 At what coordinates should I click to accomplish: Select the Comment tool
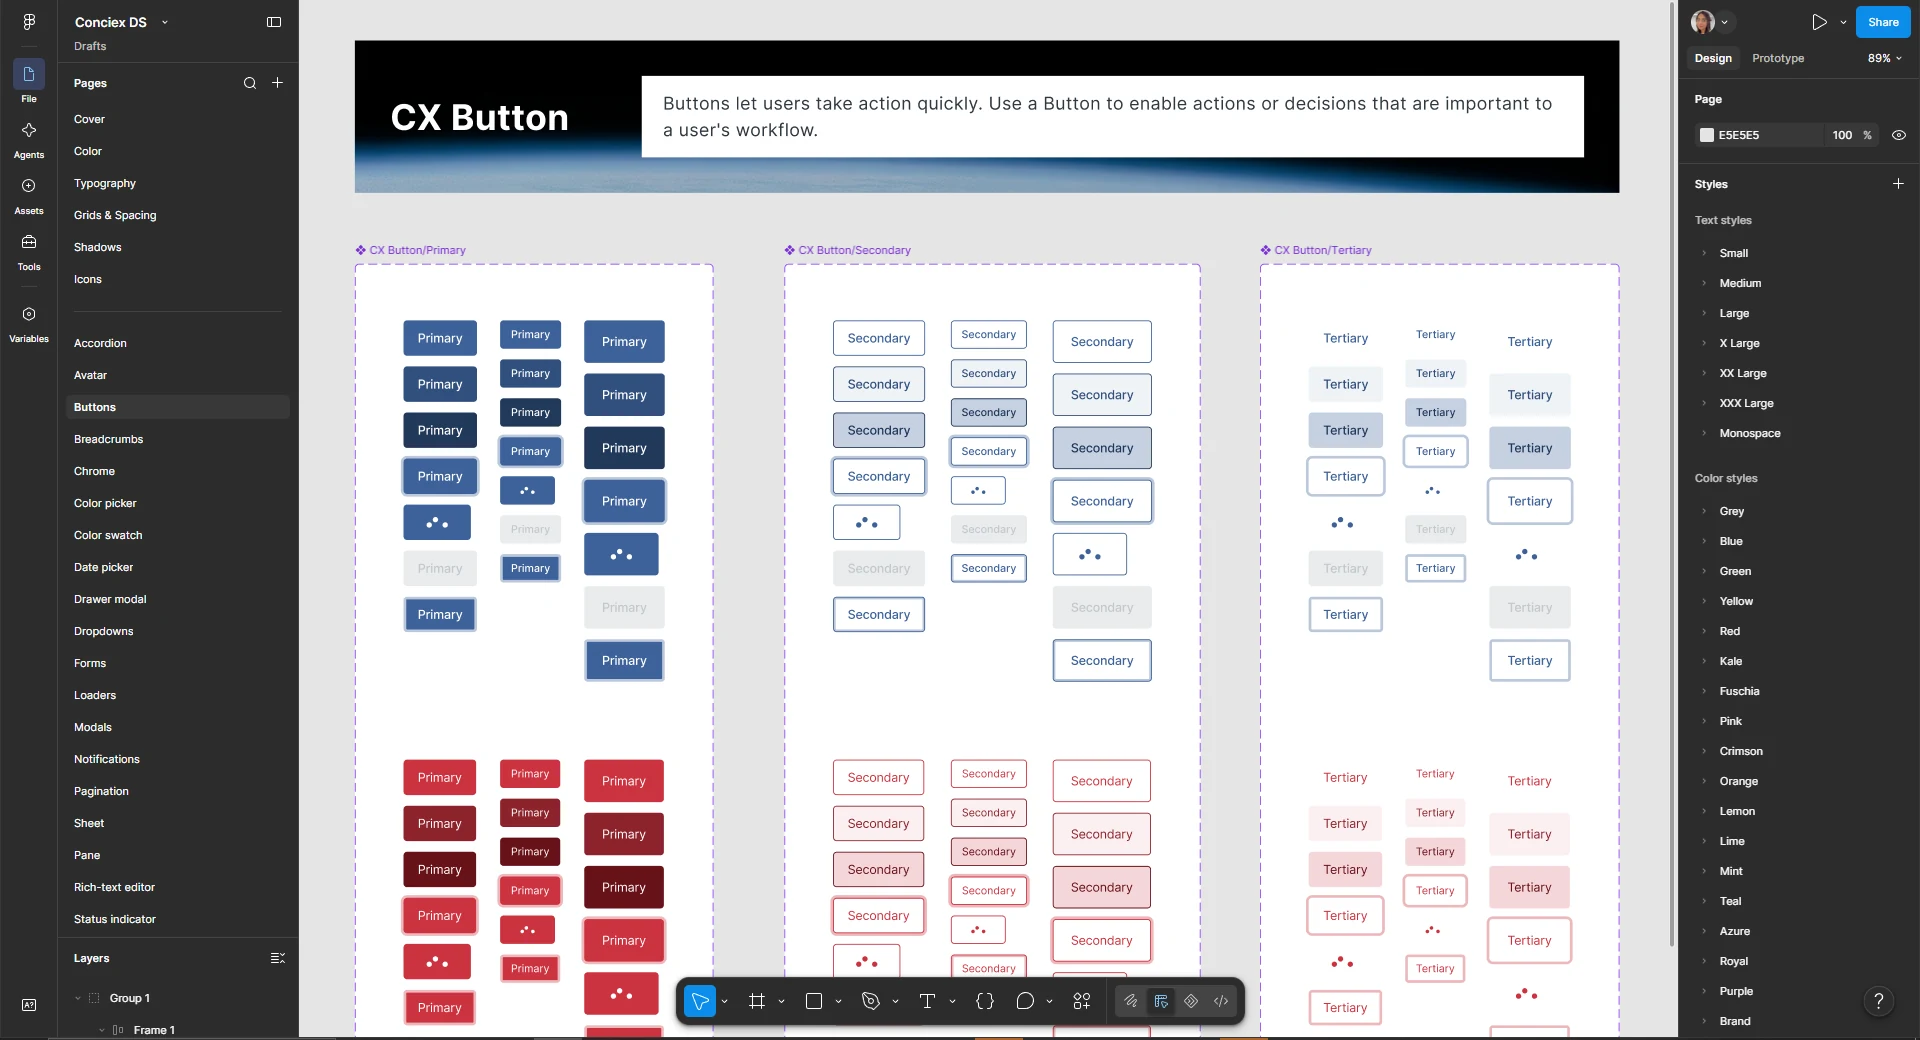(x=1025, y=1001)
